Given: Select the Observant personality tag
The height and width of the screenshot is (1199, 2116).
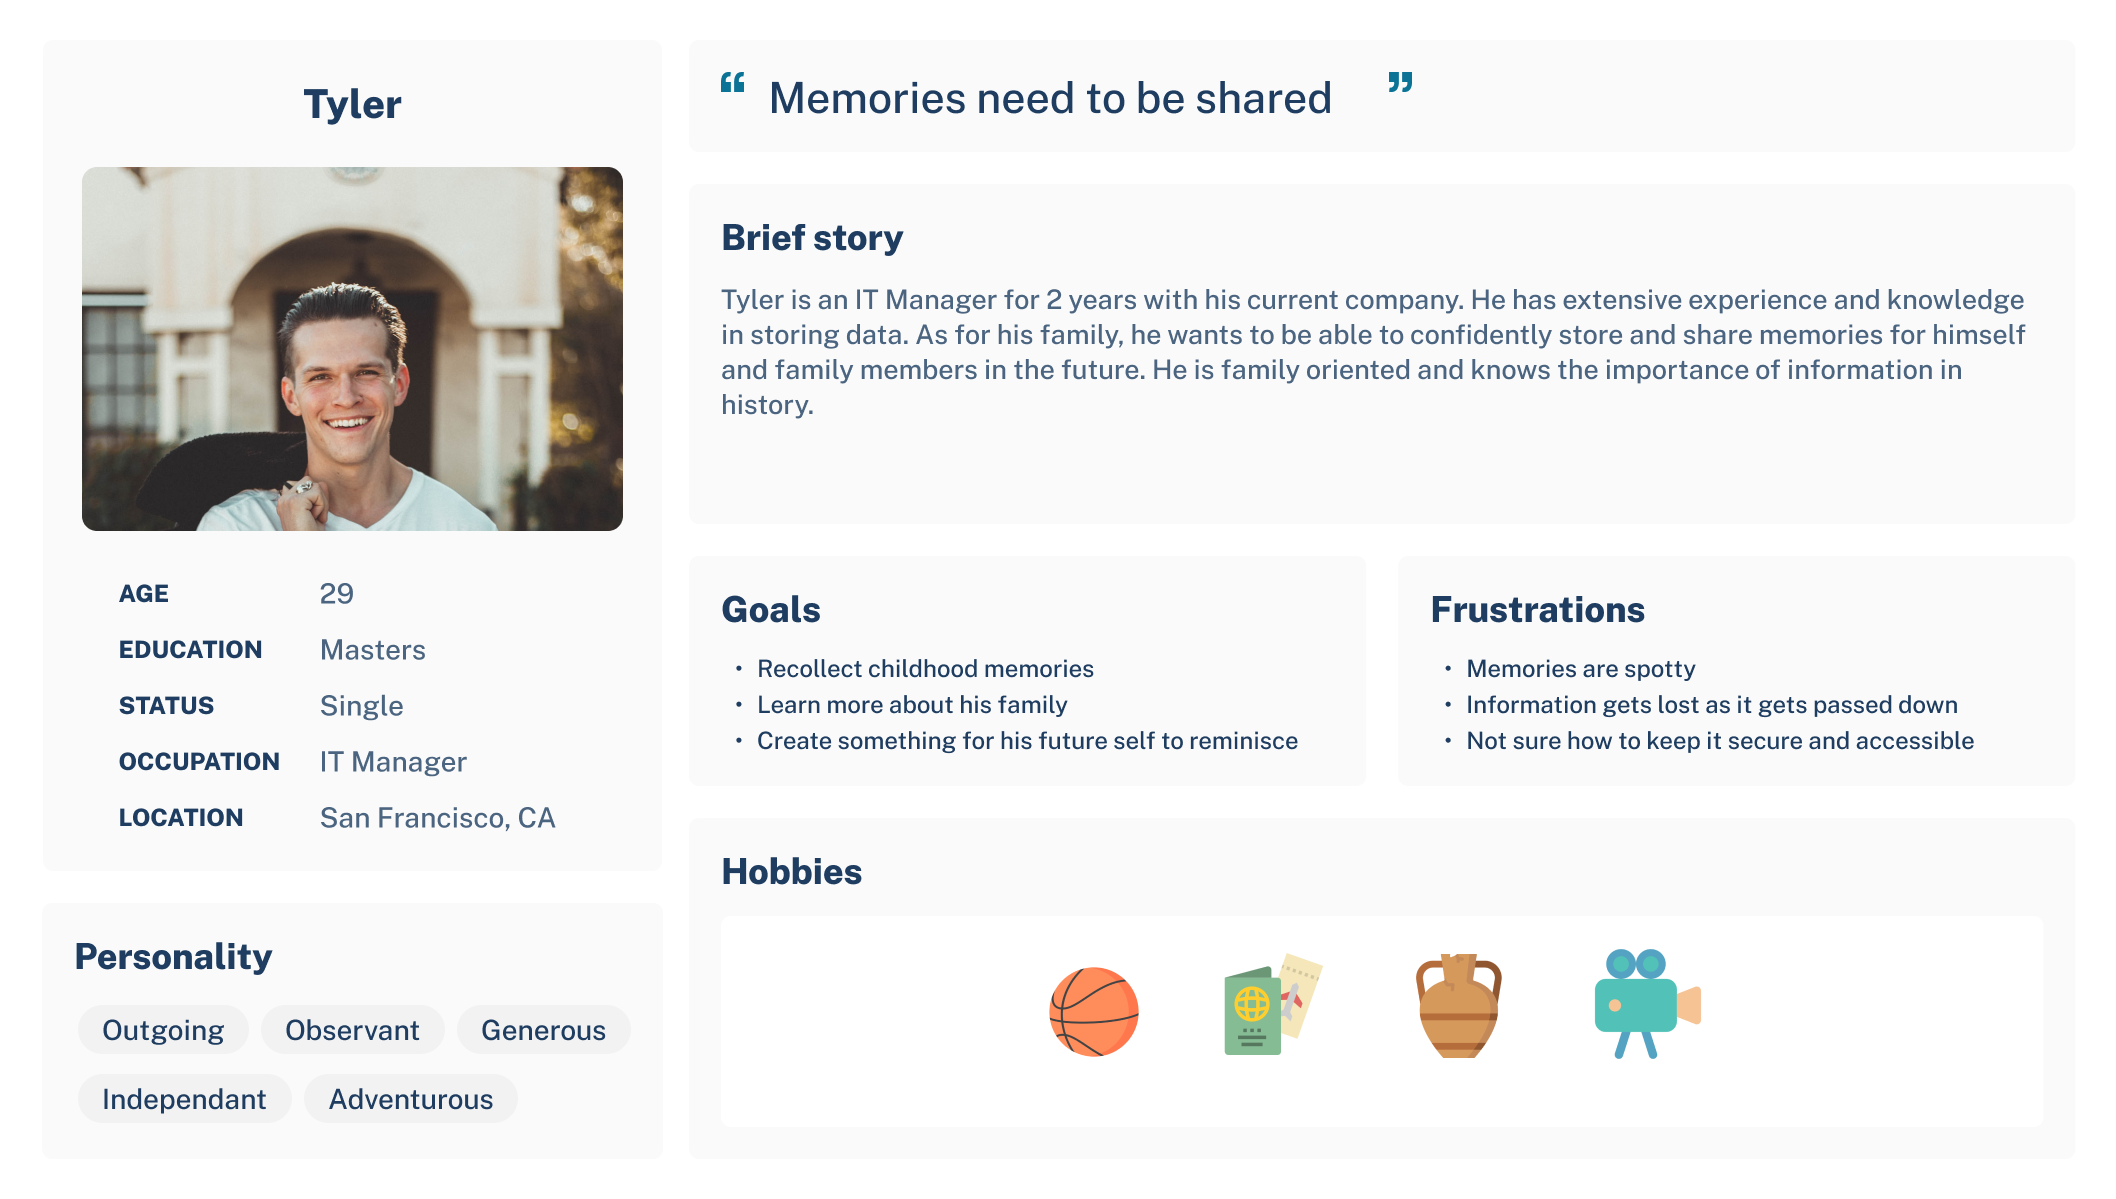Looking at the screenshot, I should pos(352,1030).
